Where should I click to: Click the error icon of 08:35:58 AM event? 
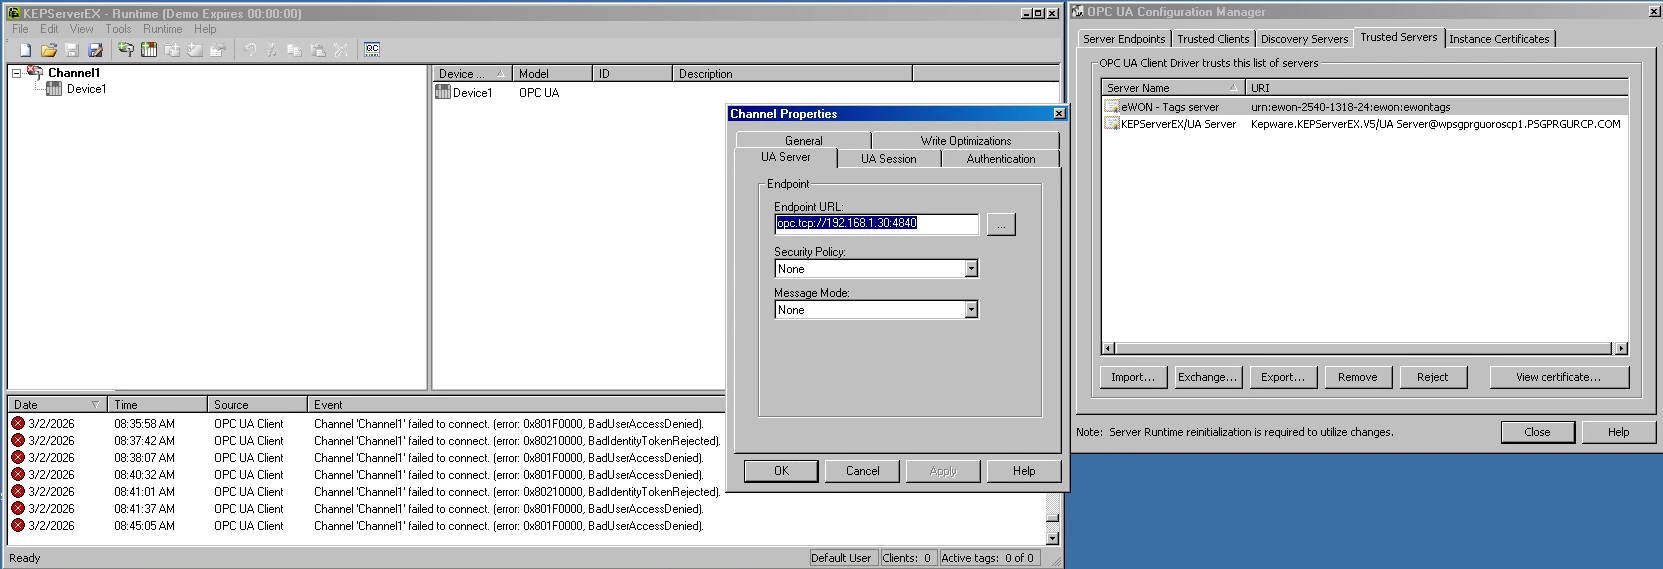pyautogui.click(x=18, y=424)
